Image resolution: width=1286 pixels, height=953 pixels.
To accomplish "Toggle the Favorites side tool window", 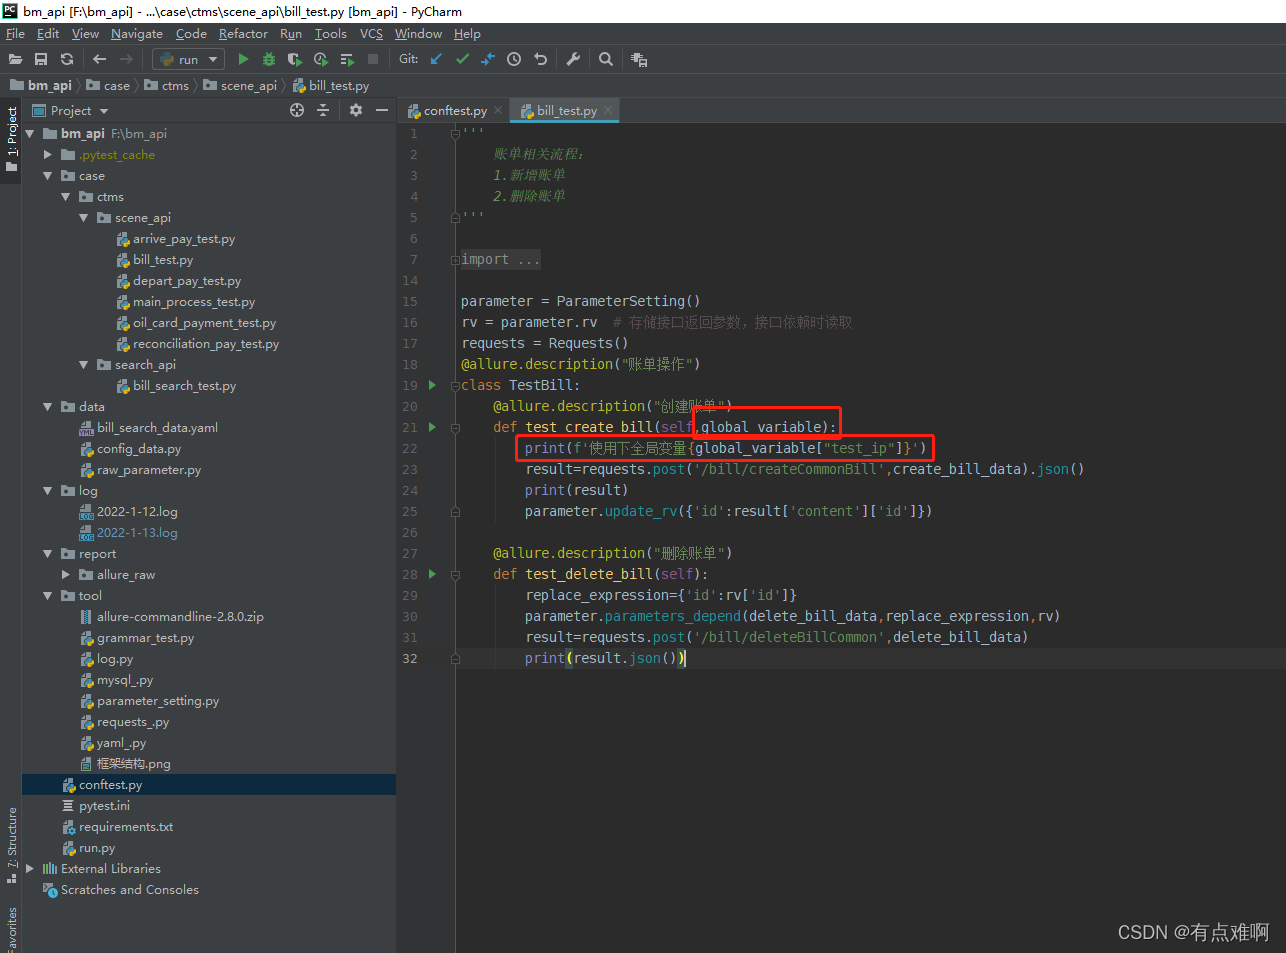I will 11,928.
